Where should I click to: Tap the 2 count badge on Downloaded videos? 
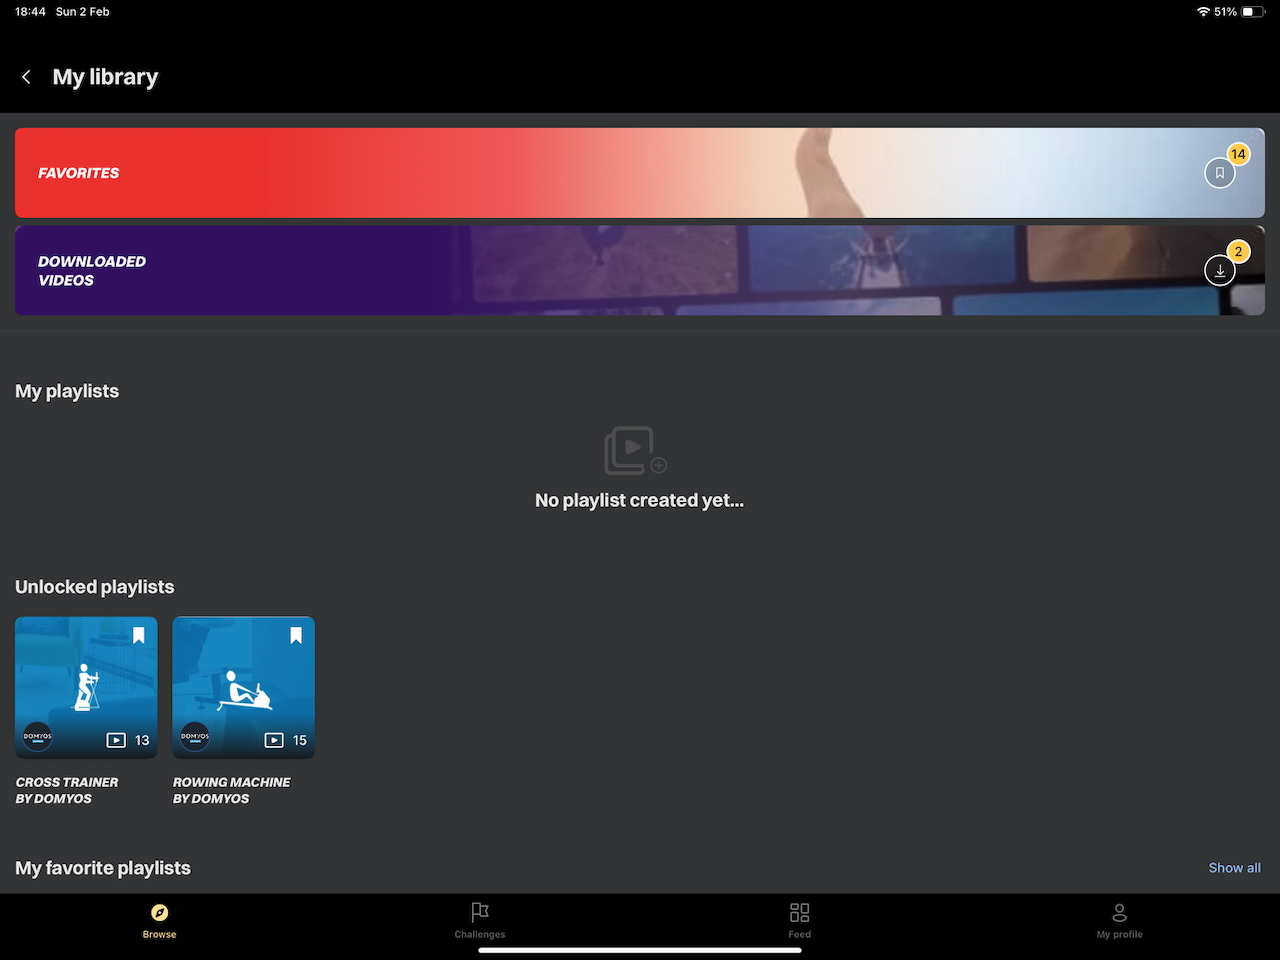(x=1238, y=251)
